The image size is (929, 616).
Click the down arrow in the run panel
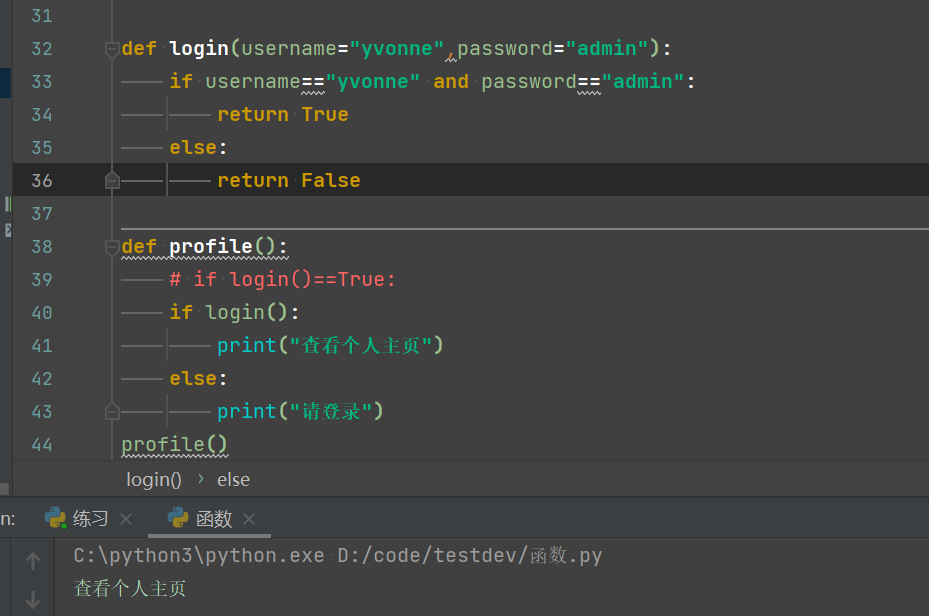click(x=33, y=599)
